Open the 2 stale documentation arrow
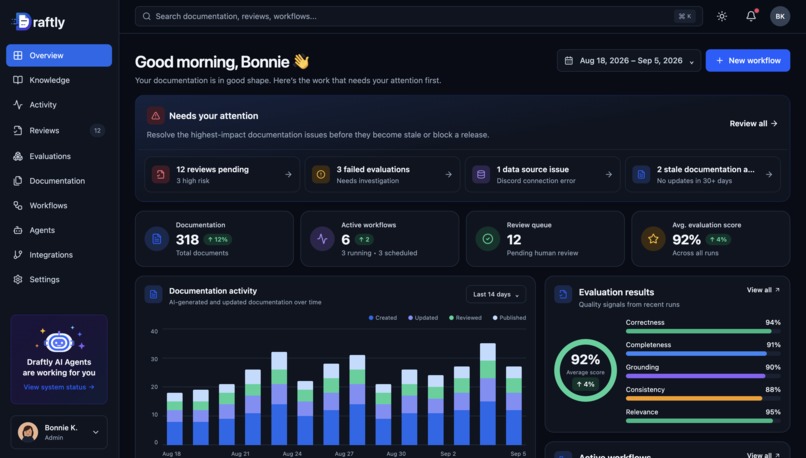The width and height of the screenshot is (806, 458). point(769,175)
